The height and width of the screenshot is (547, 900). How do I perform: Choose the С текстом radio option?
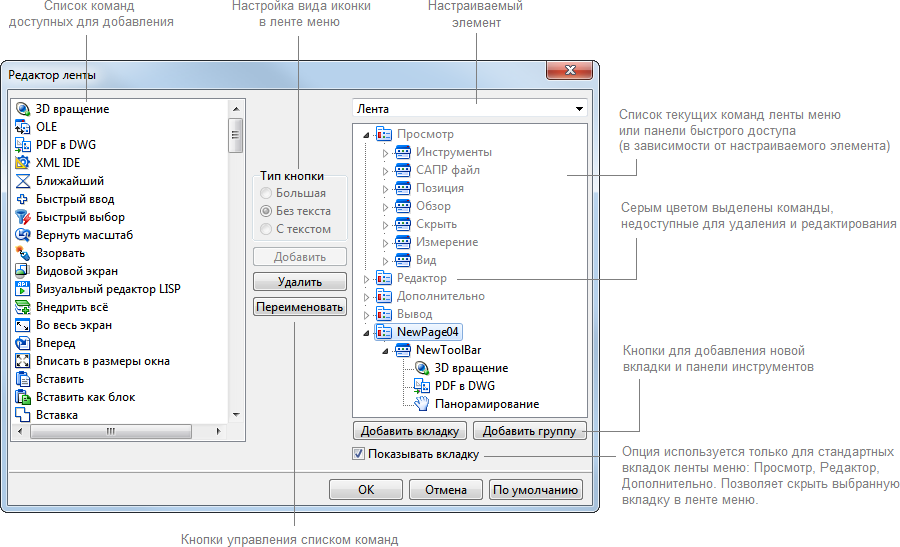[265, 229]
